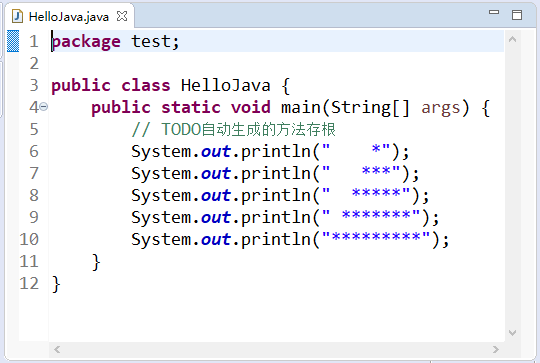The height and width of the screenshot is (363, 540).
Task: Click line number 6 in ruler
Action: click(34, 151)
